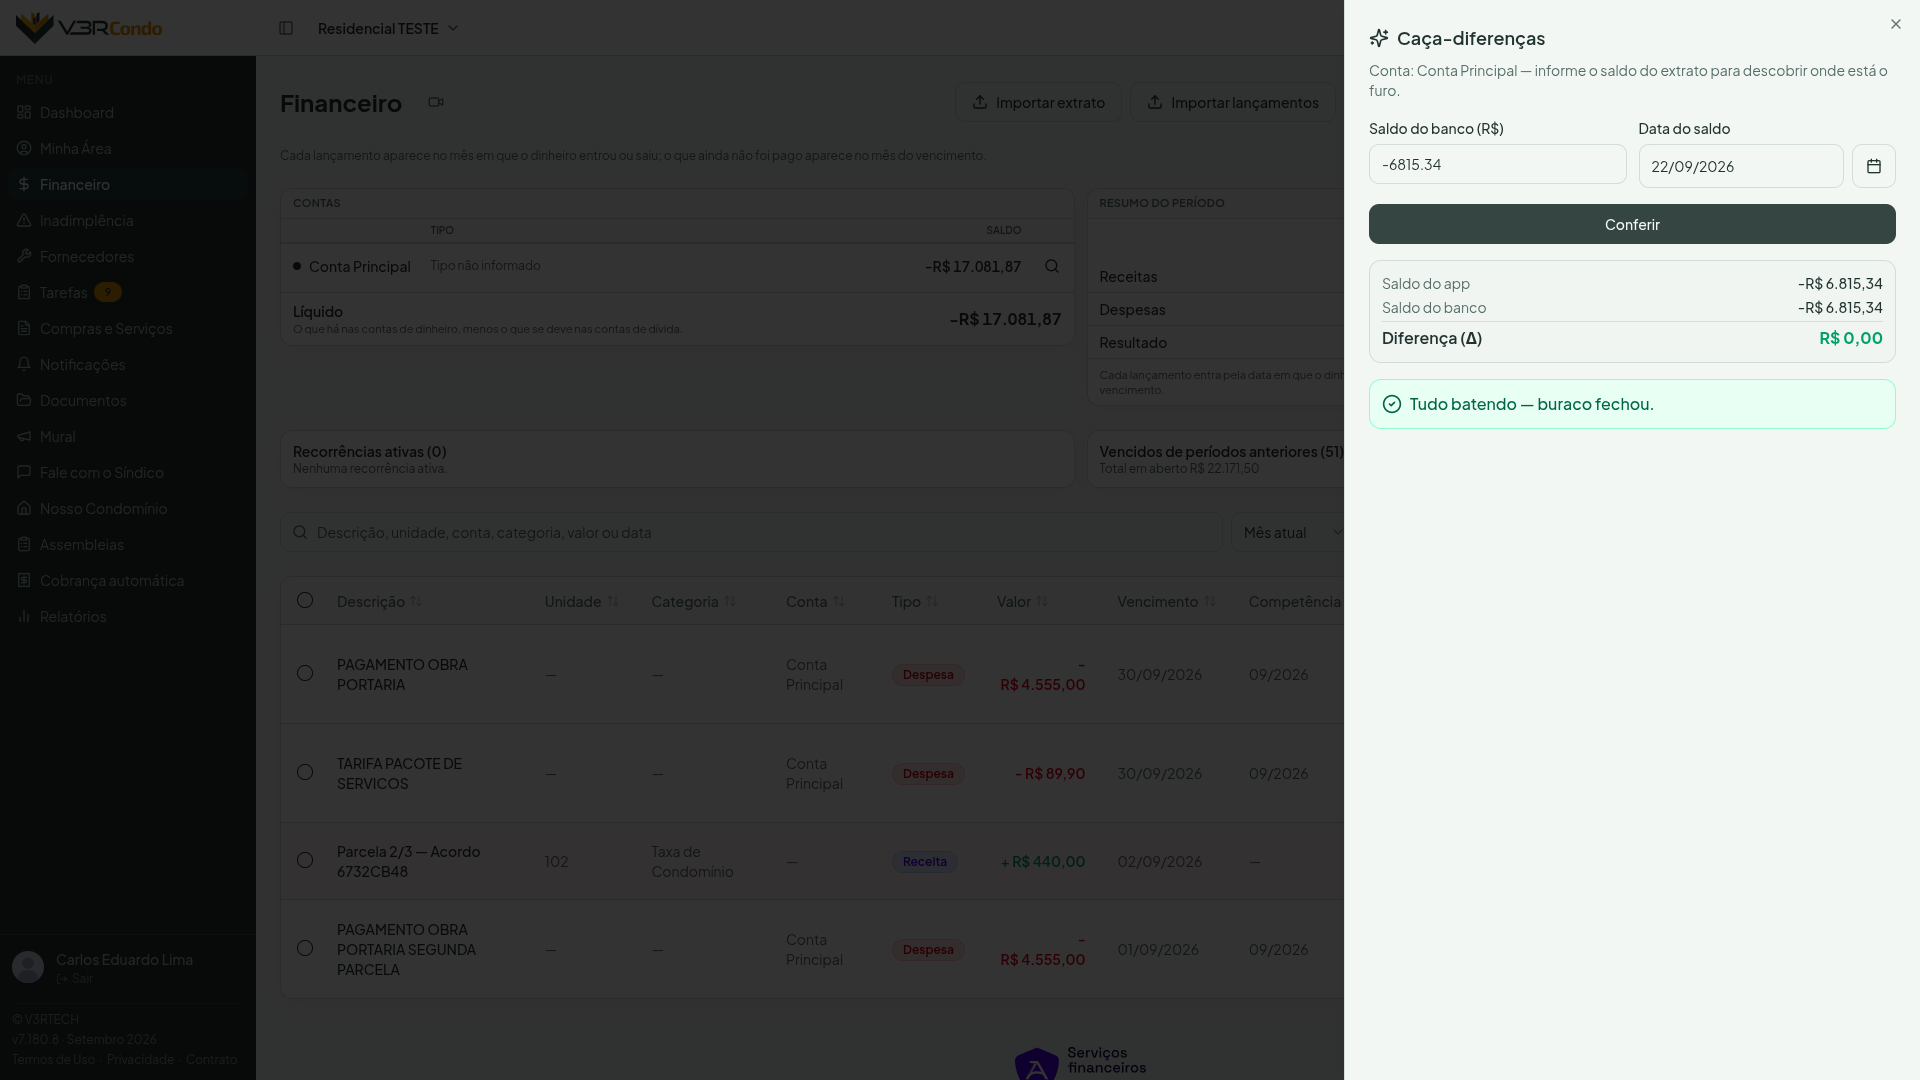The image size is (1920, 1080).
Task: Click the Documentos folder icon
Action: click(24, 400)
